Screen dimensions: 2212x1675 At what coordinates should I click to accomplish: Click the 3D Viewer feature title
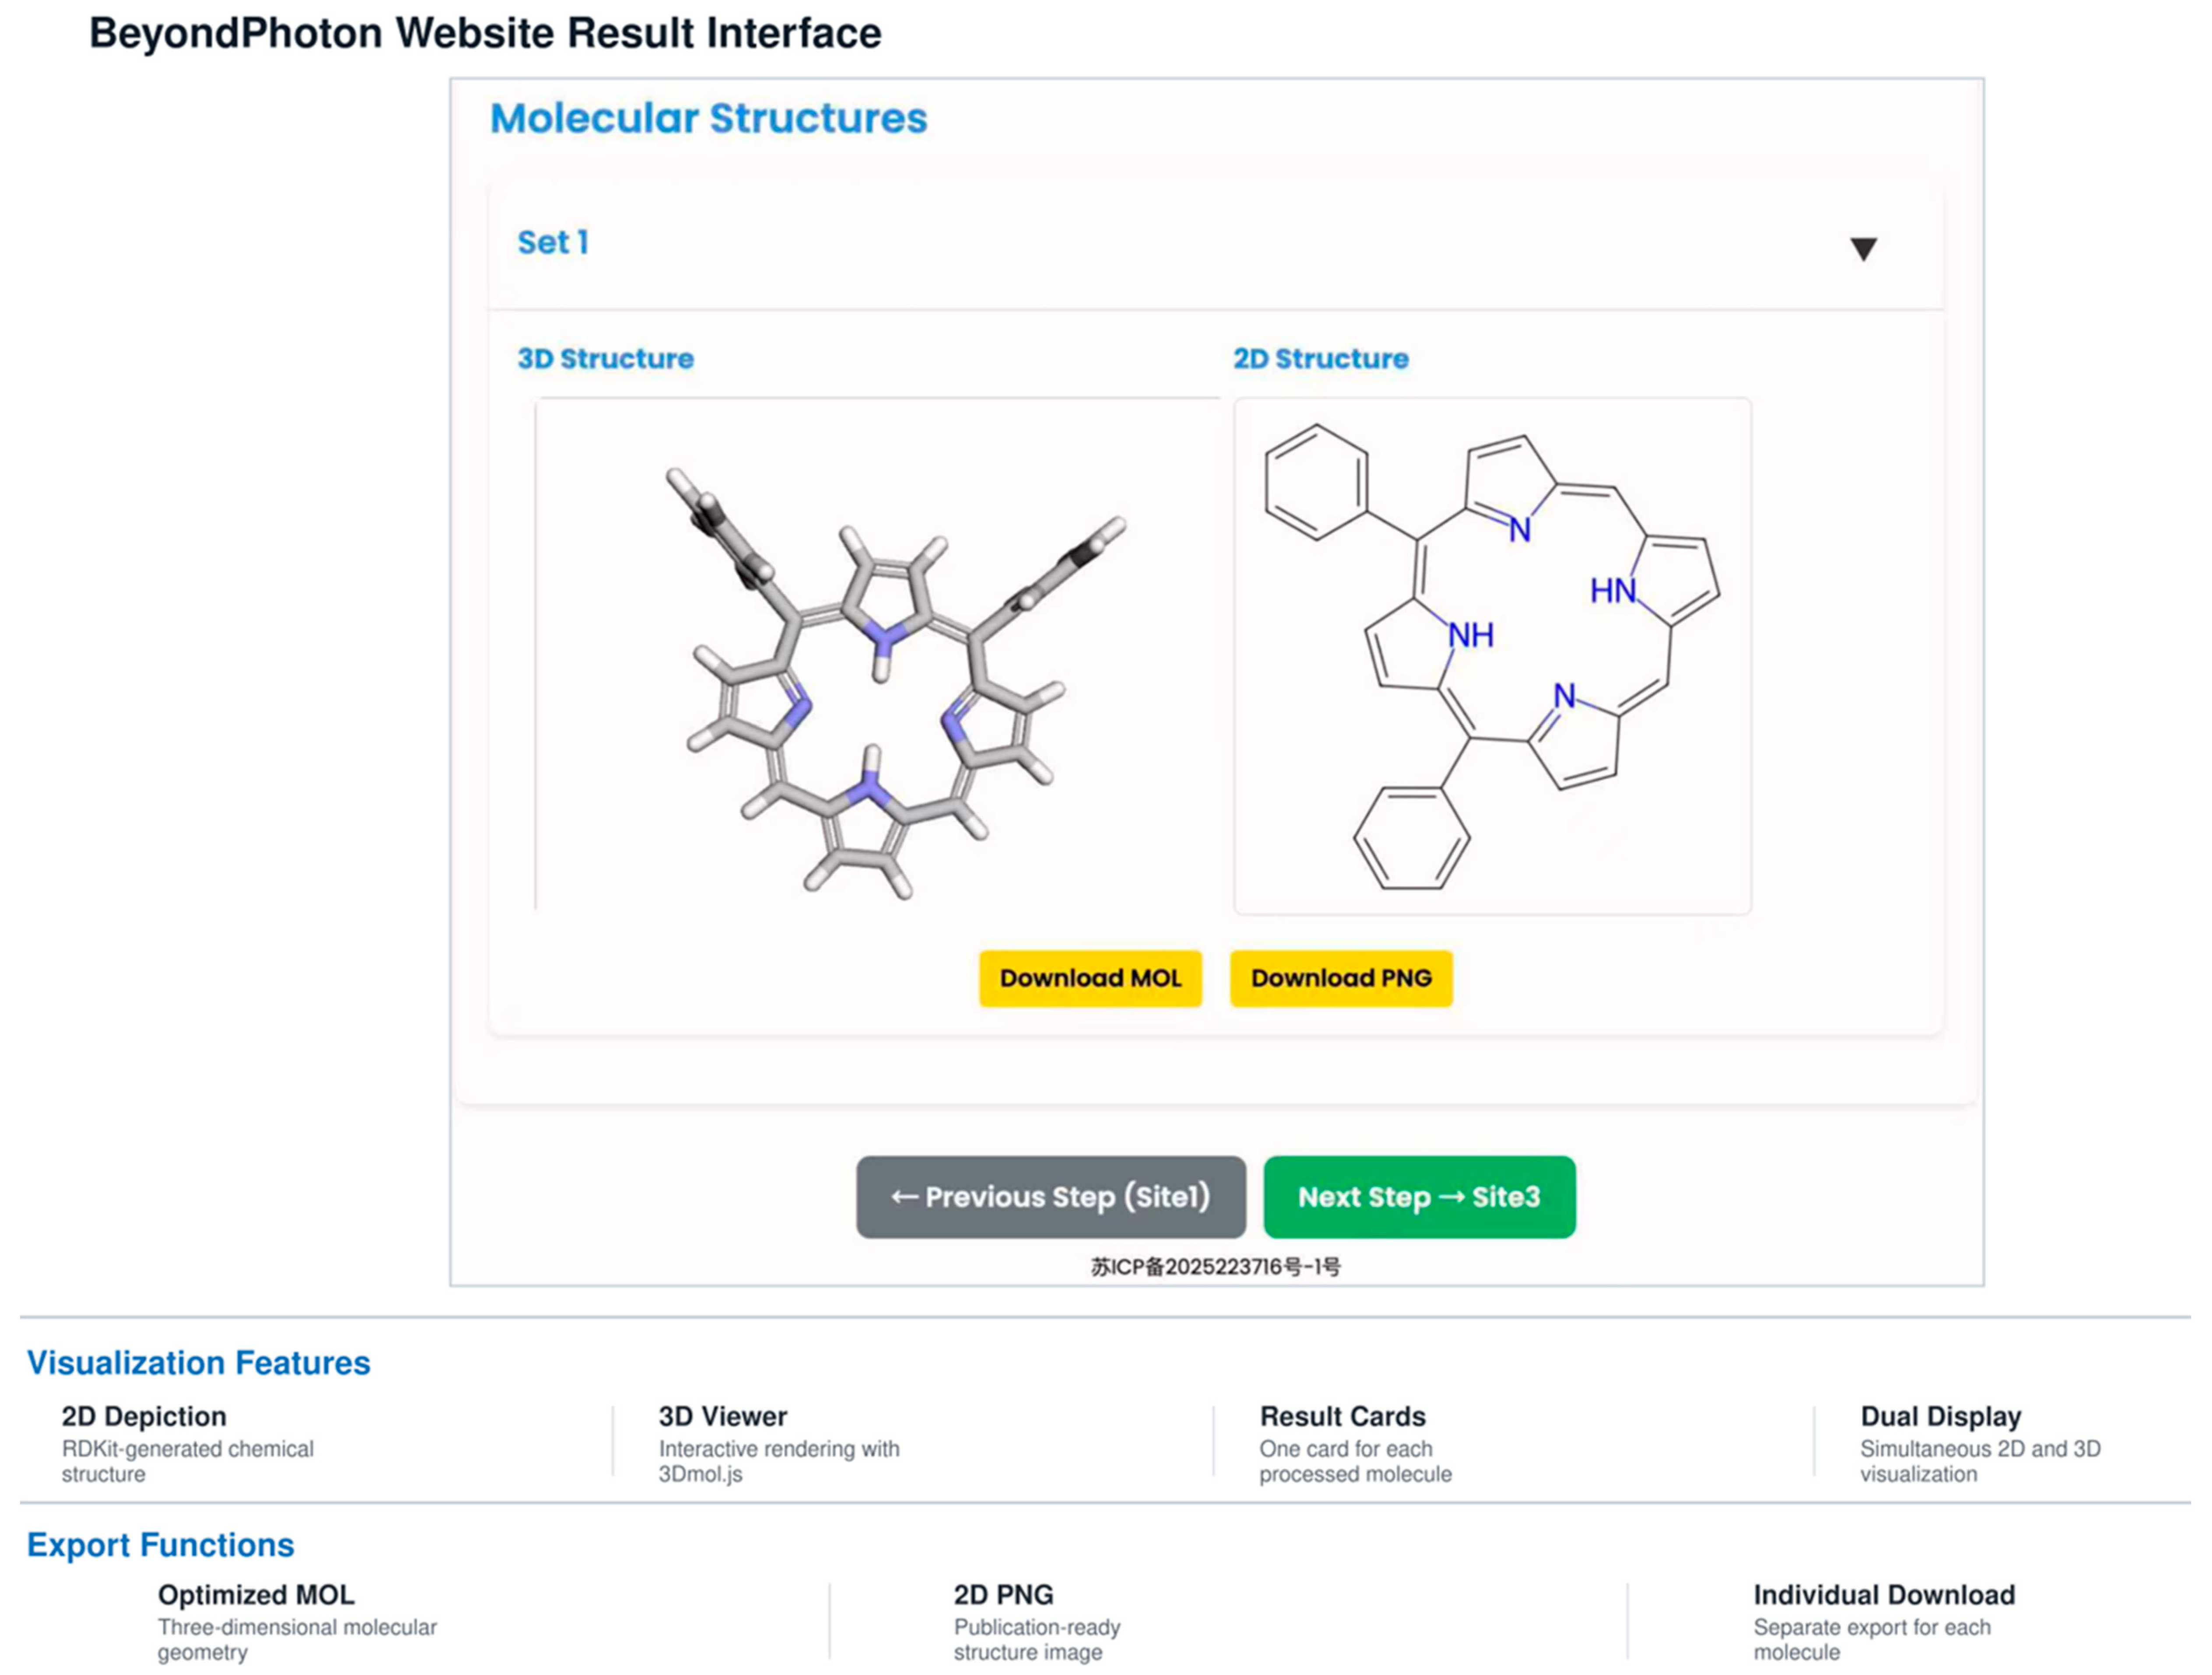tap(722, 1416)
